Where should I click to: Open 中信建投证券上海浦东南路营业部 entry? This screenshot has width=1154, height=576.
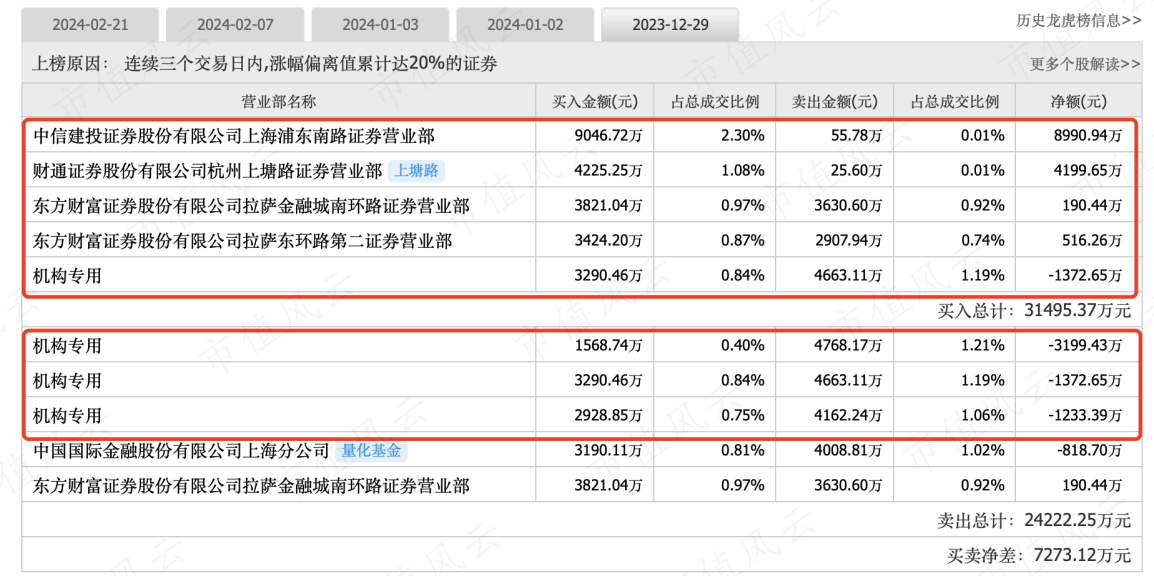234,135
